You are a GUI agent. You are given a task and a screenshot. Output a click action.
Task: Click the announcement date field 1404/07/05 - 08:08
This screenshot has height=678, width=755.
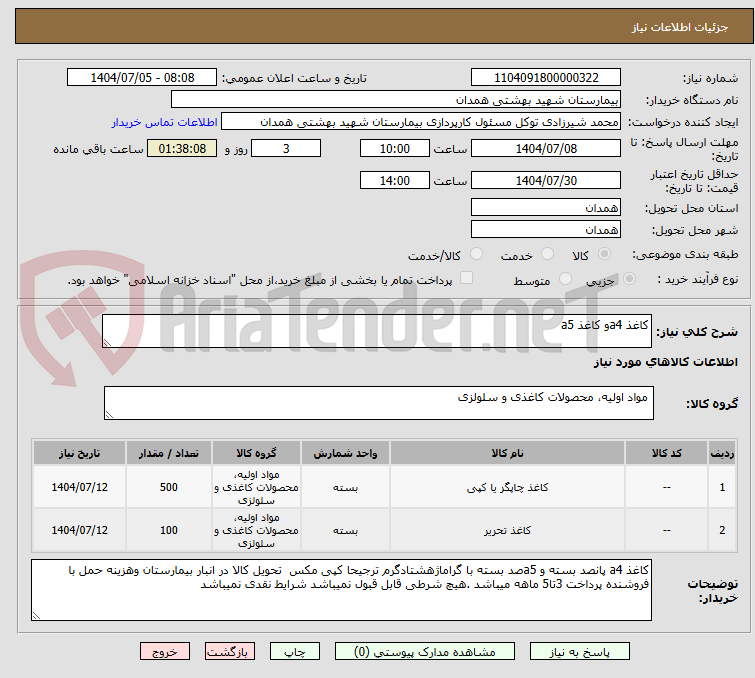142,78
